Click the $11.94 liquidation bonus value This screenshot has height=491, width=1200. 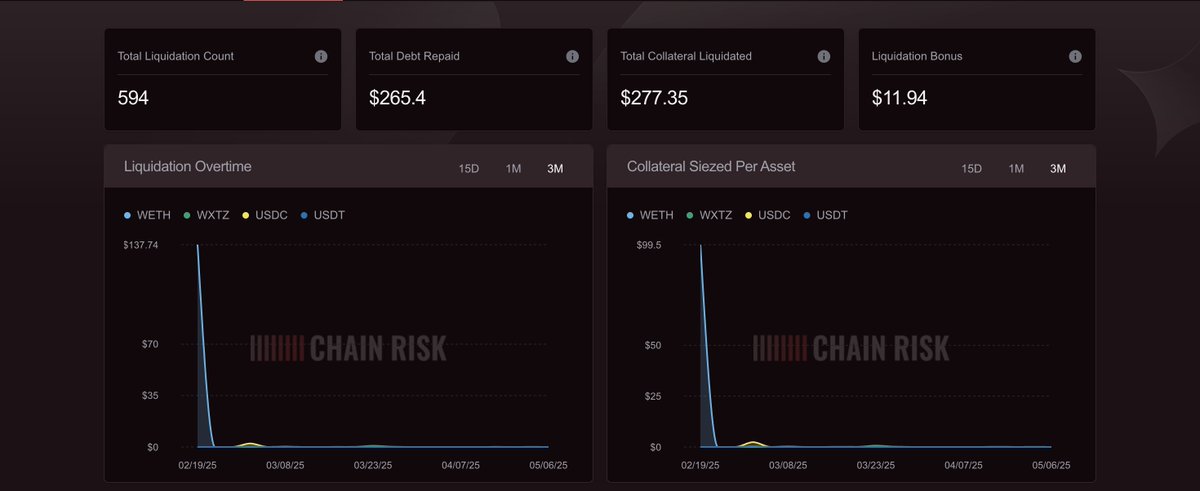click(900, 98)
